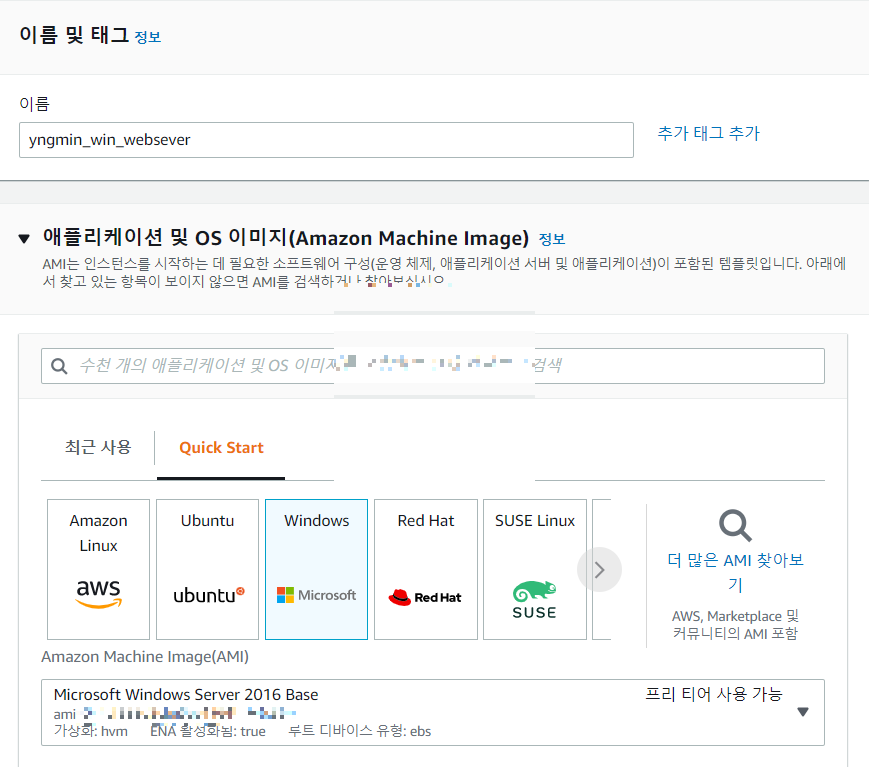Click the magnifier icon in the AMI search box
The image size is (869, 767).
(59, 366)
